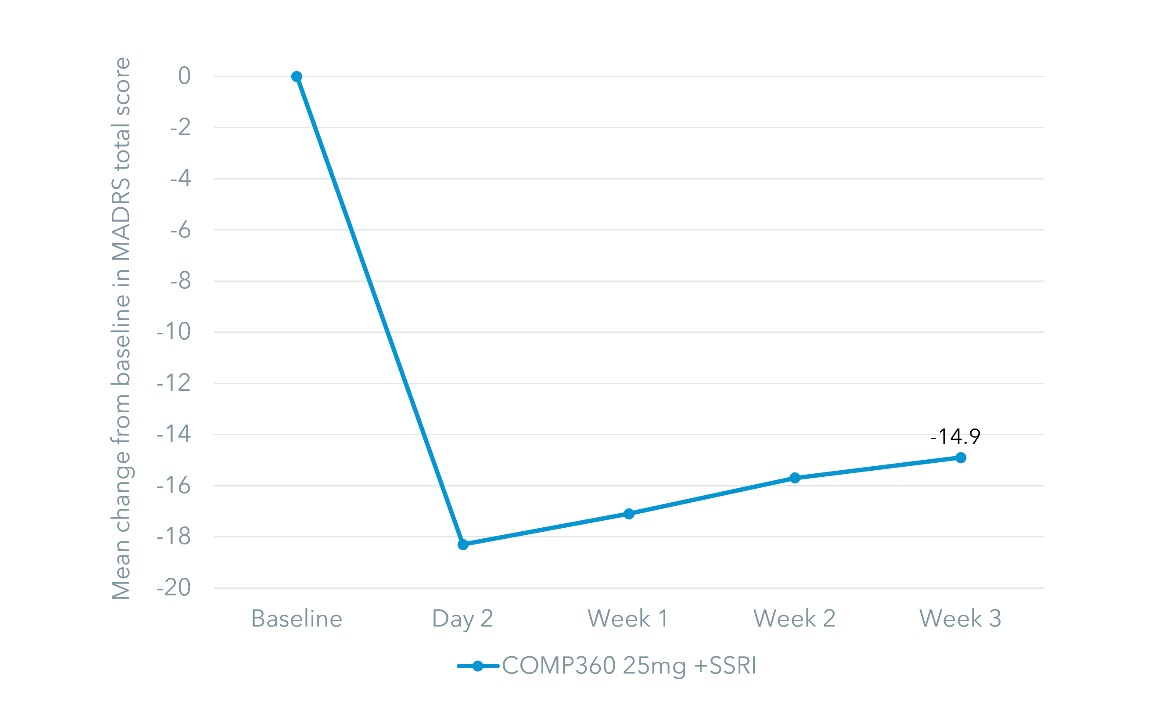Select the Week 2 data point
Image resolution: width=1164 pixels, height=722 pixels.
point(795,478)
